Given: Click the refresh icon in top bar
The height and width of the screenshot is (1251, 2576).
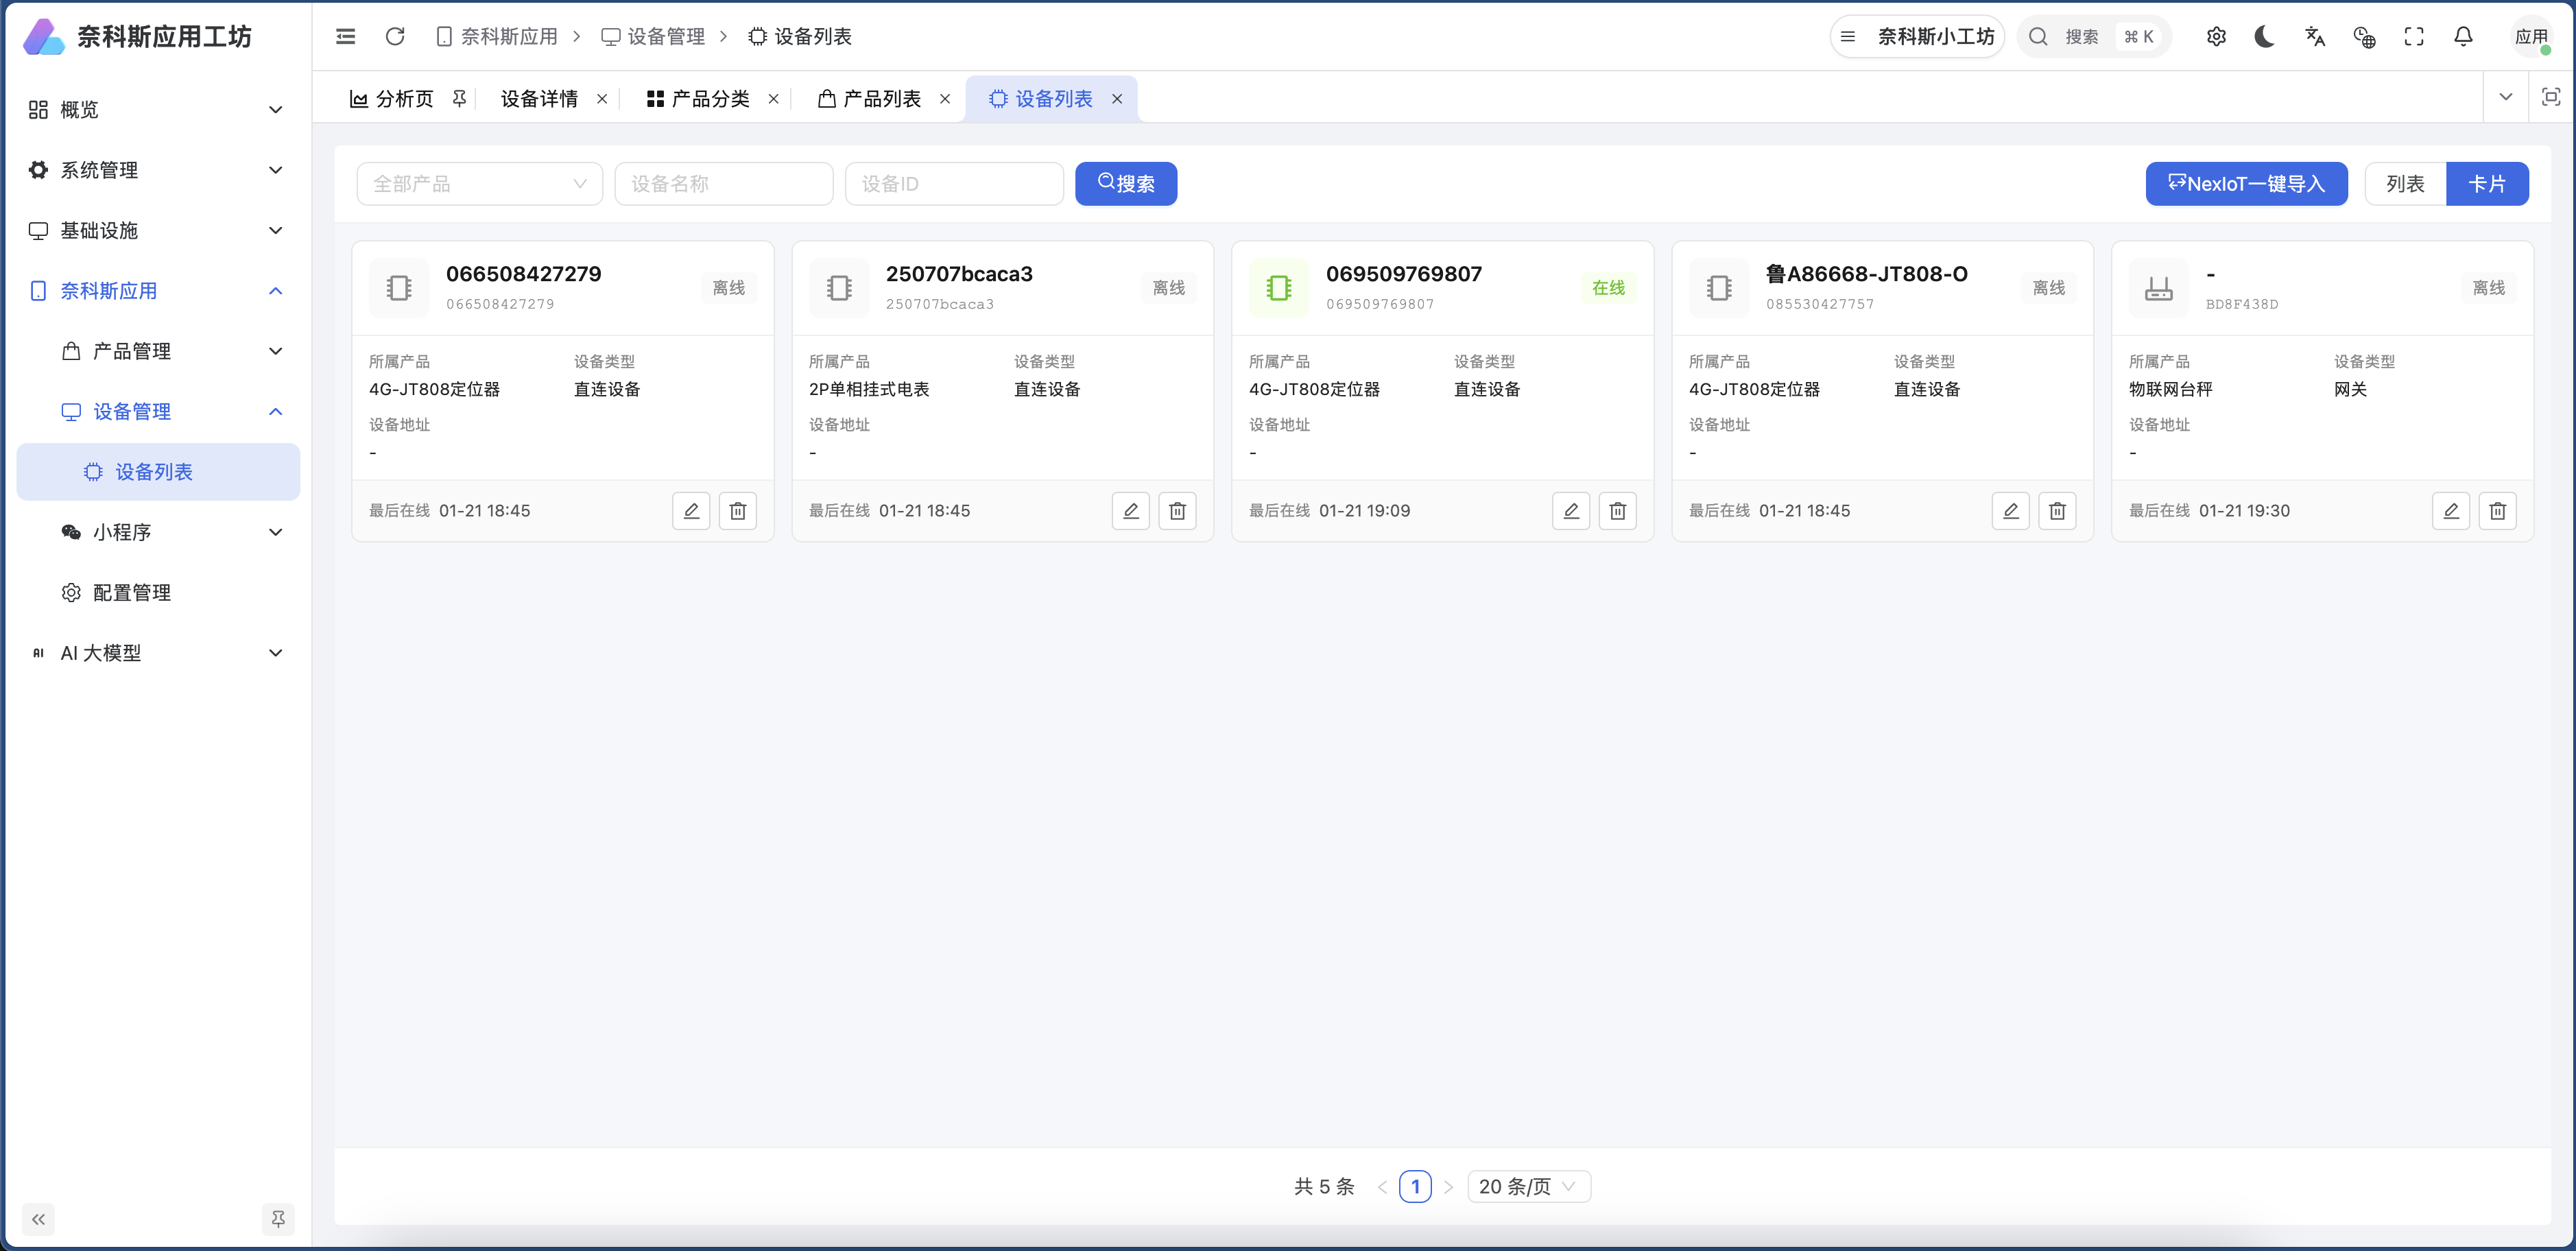Looking at the screenshot, I should pos(395,37).
